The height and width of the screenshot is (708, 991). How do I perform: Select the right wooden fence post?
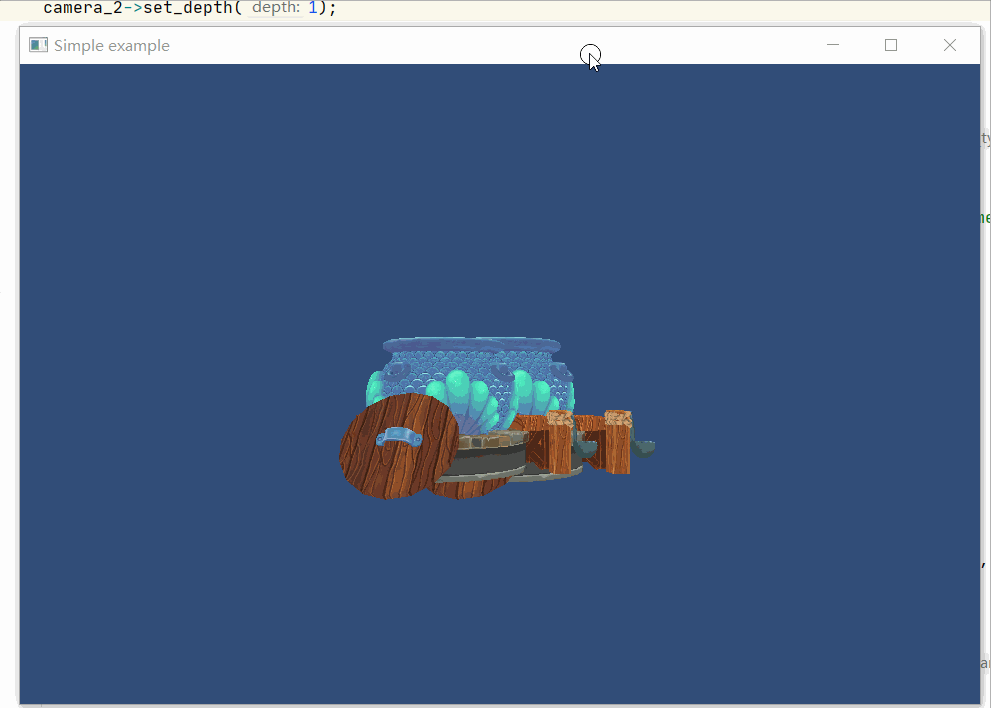617,442
